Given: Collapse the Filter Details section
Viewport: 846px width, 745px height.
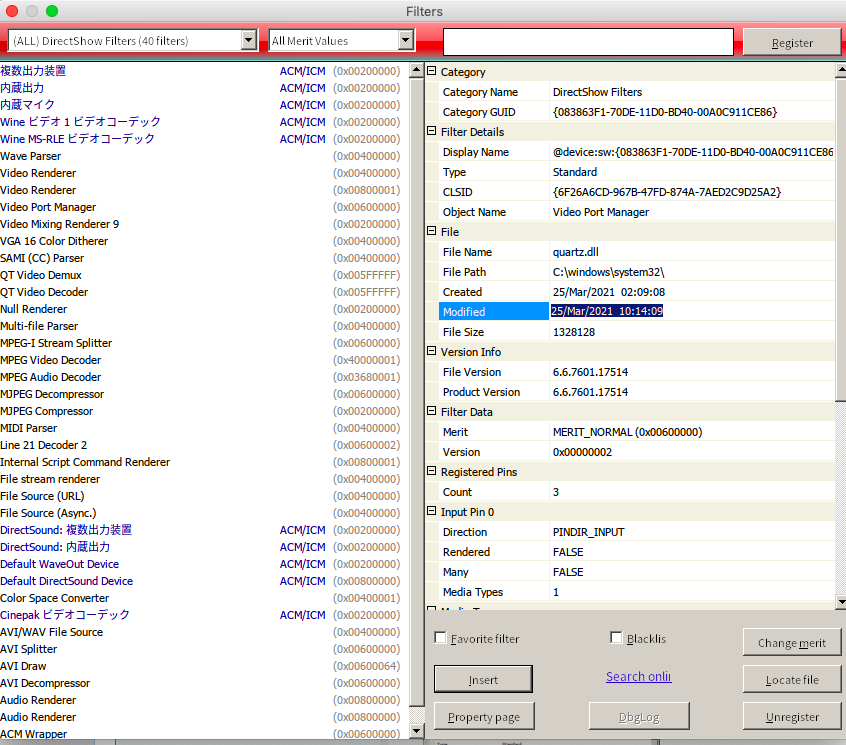Looking at the screenshot, I should coord(432,132).
